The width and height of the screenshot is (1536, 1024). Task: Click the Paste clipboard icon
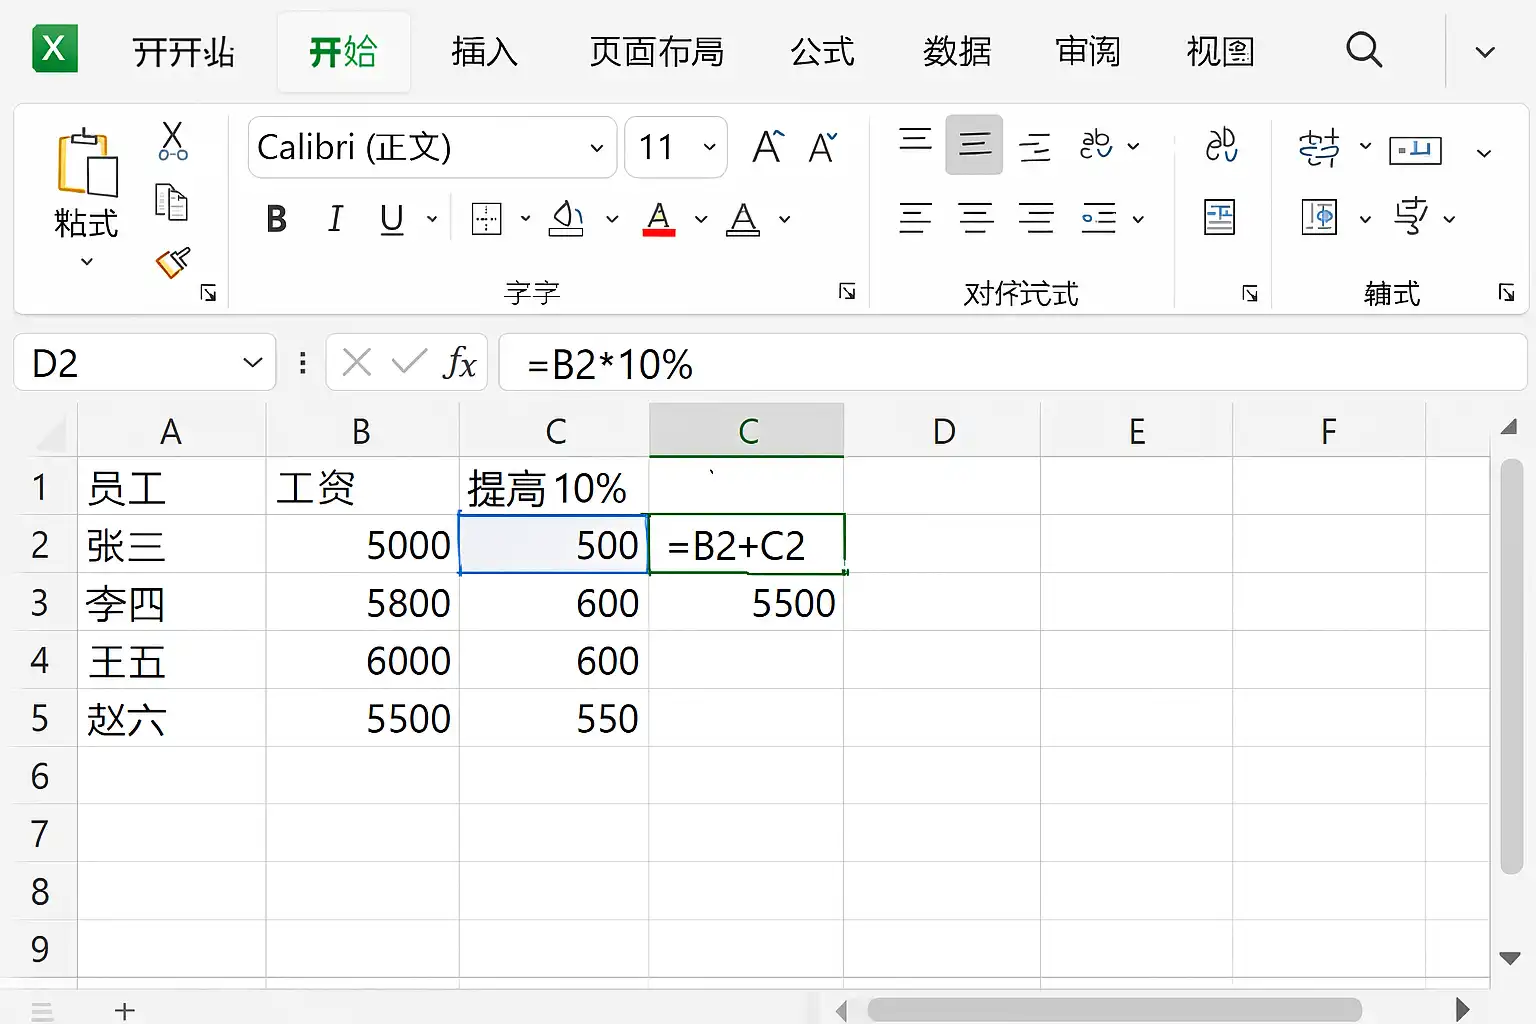(x=87, y=163)
